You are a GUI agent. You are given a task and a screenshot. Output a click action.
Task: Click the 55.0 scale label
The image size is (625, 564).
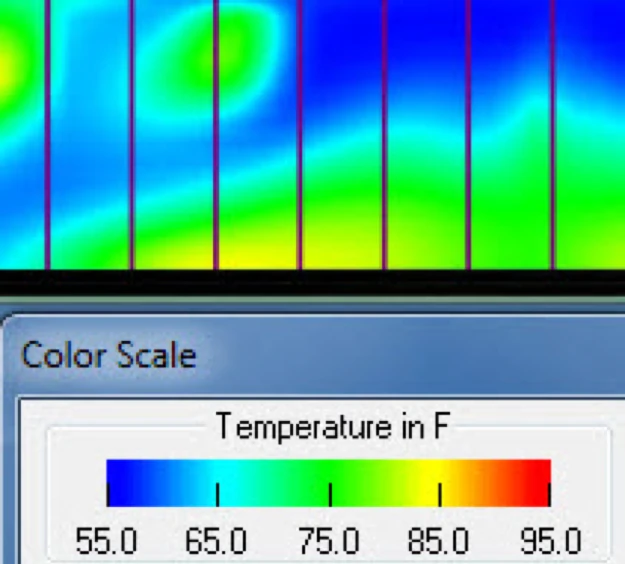pyautogui.click(x=106, y=540)
